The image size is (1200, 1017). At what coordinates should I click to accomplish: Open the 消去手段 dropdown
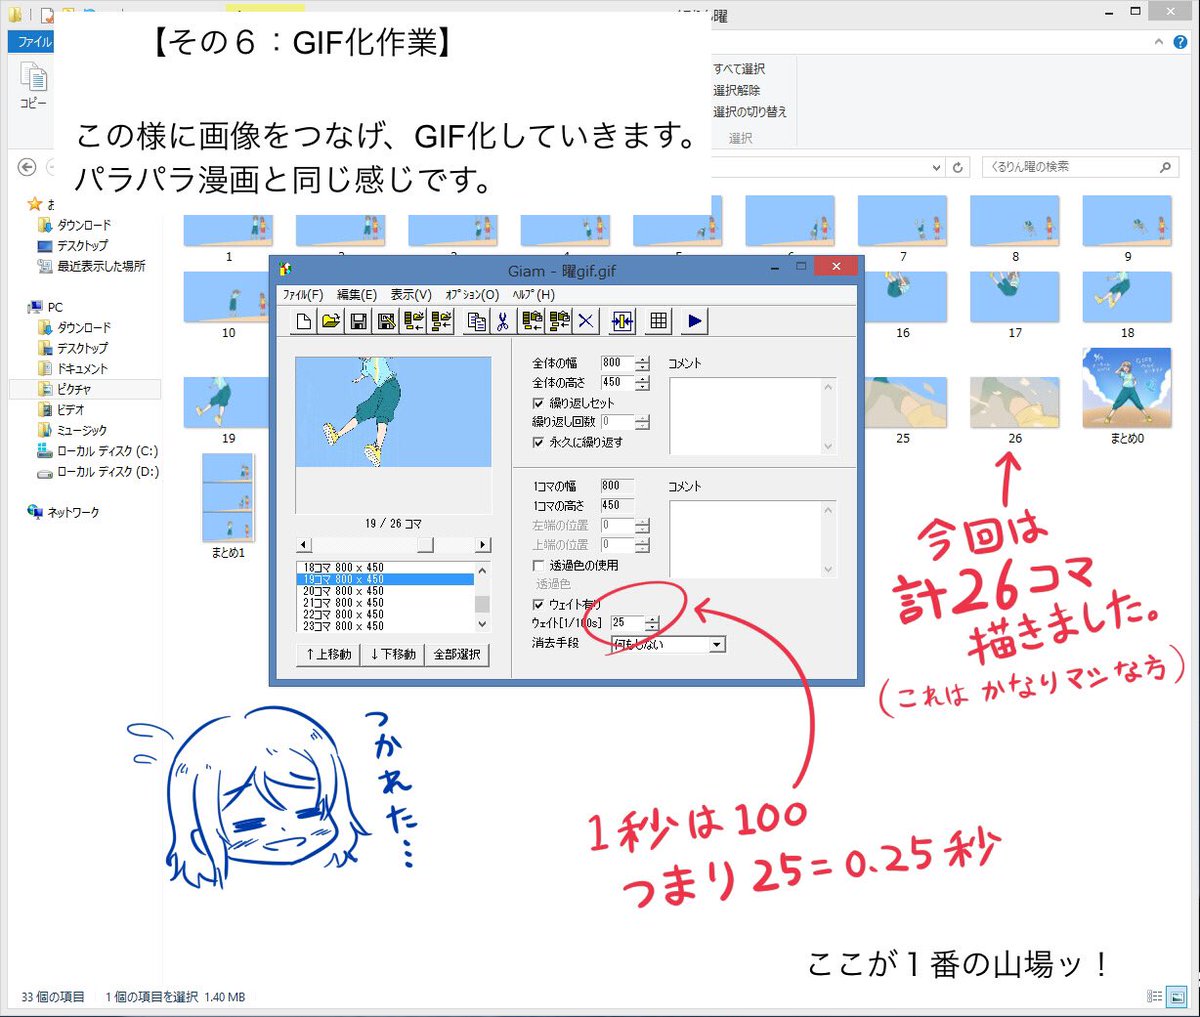(716, 645)
